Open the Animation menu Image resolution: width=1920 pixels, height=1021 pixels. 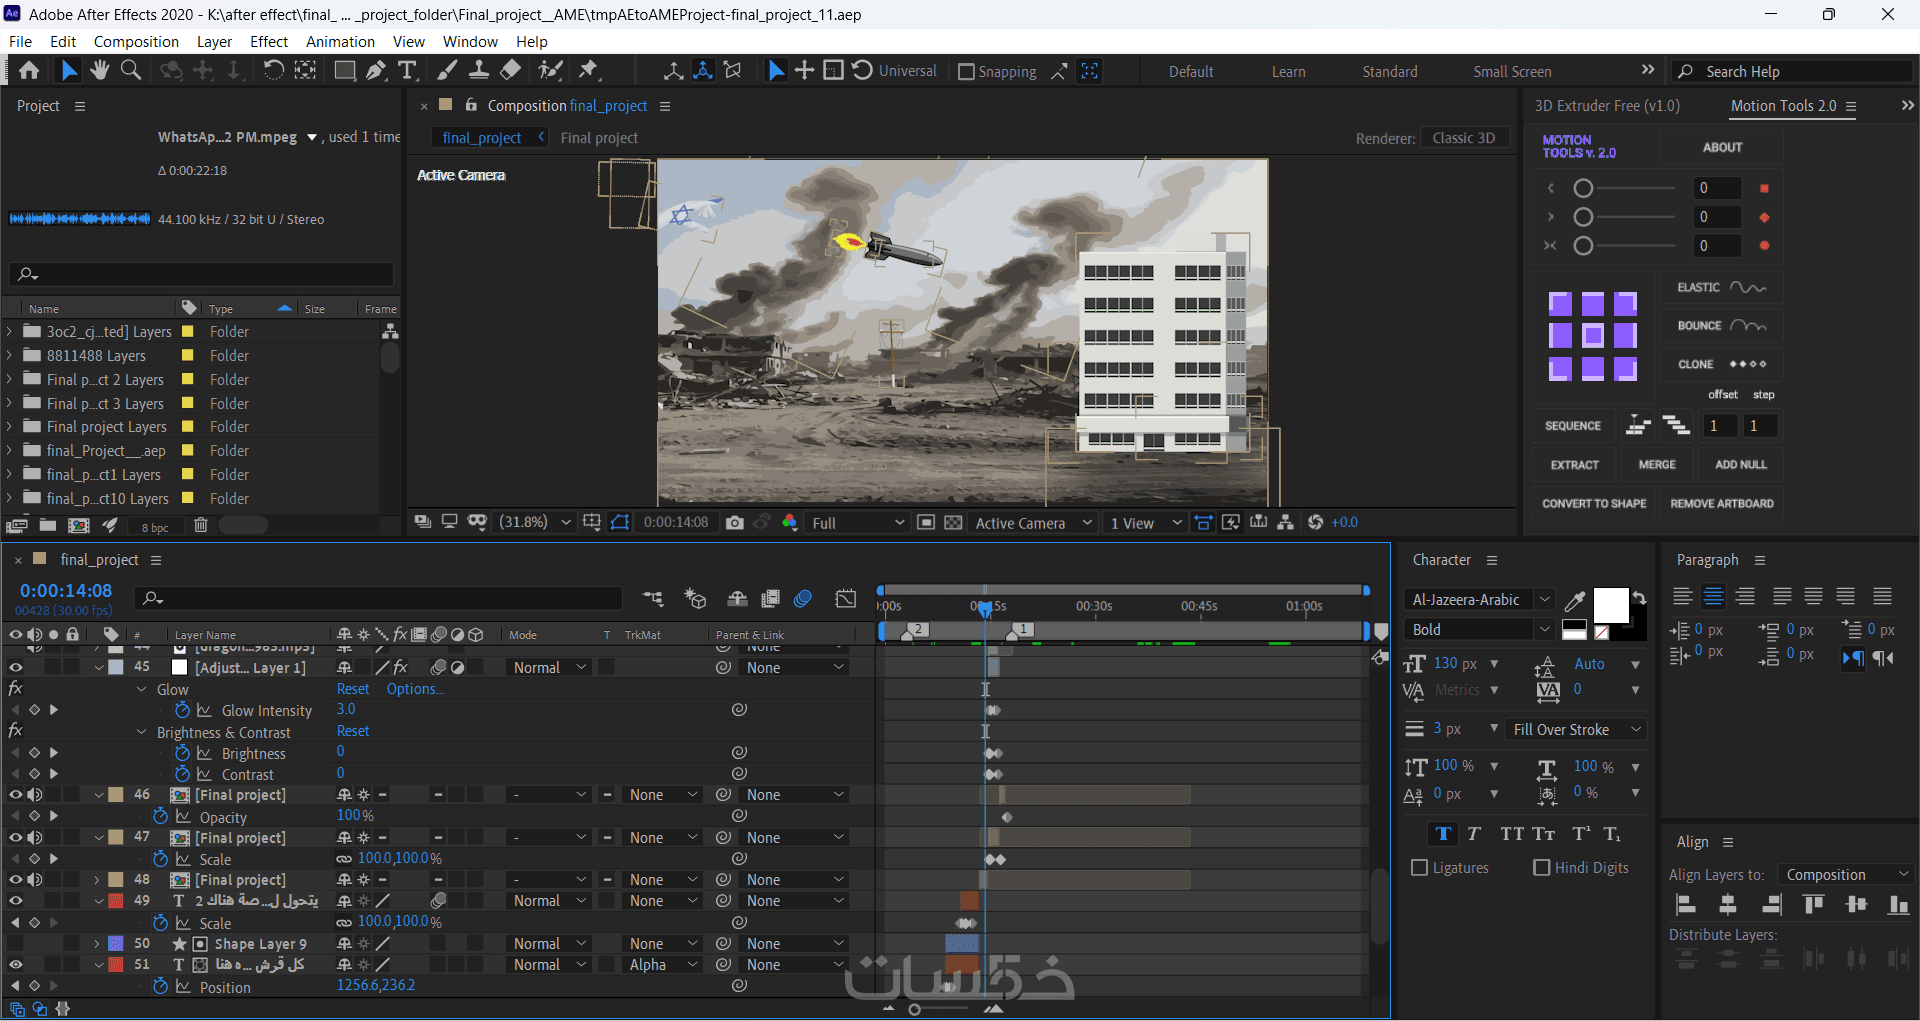pyautogui.click(x=340, y=42)
